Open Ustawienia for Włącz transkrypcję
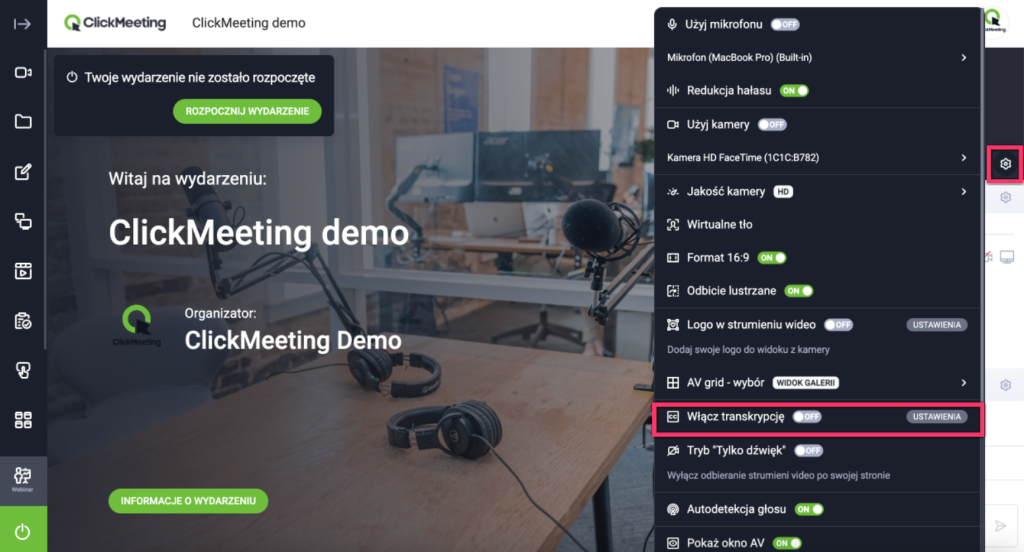Viewport: 1024px width, 552px height. click(936, 417)
